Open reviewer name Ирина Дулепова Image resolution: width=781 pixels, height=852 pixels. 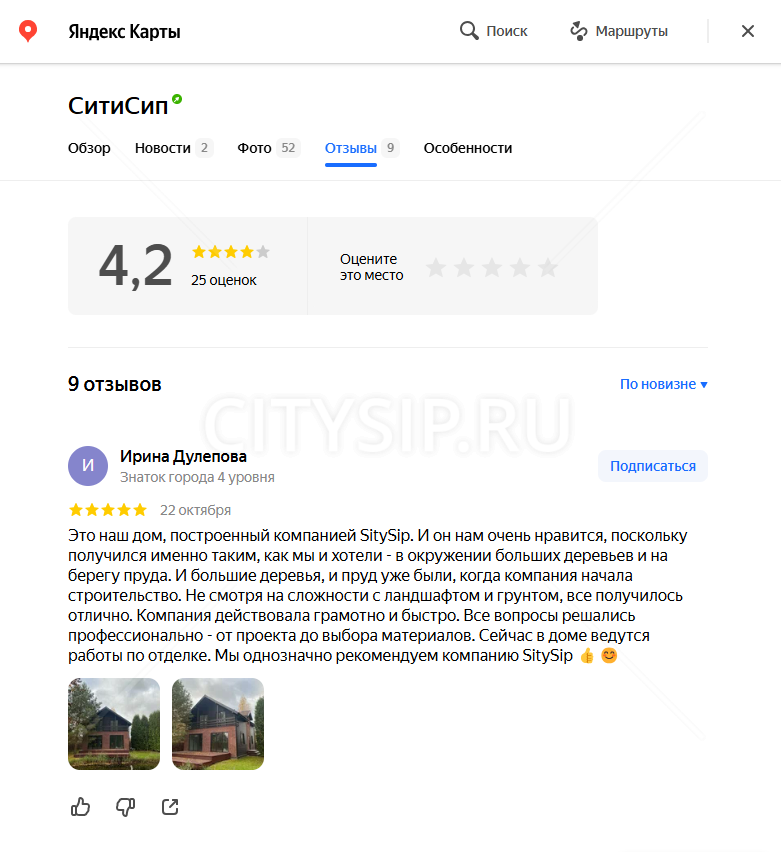pos(183,456)
